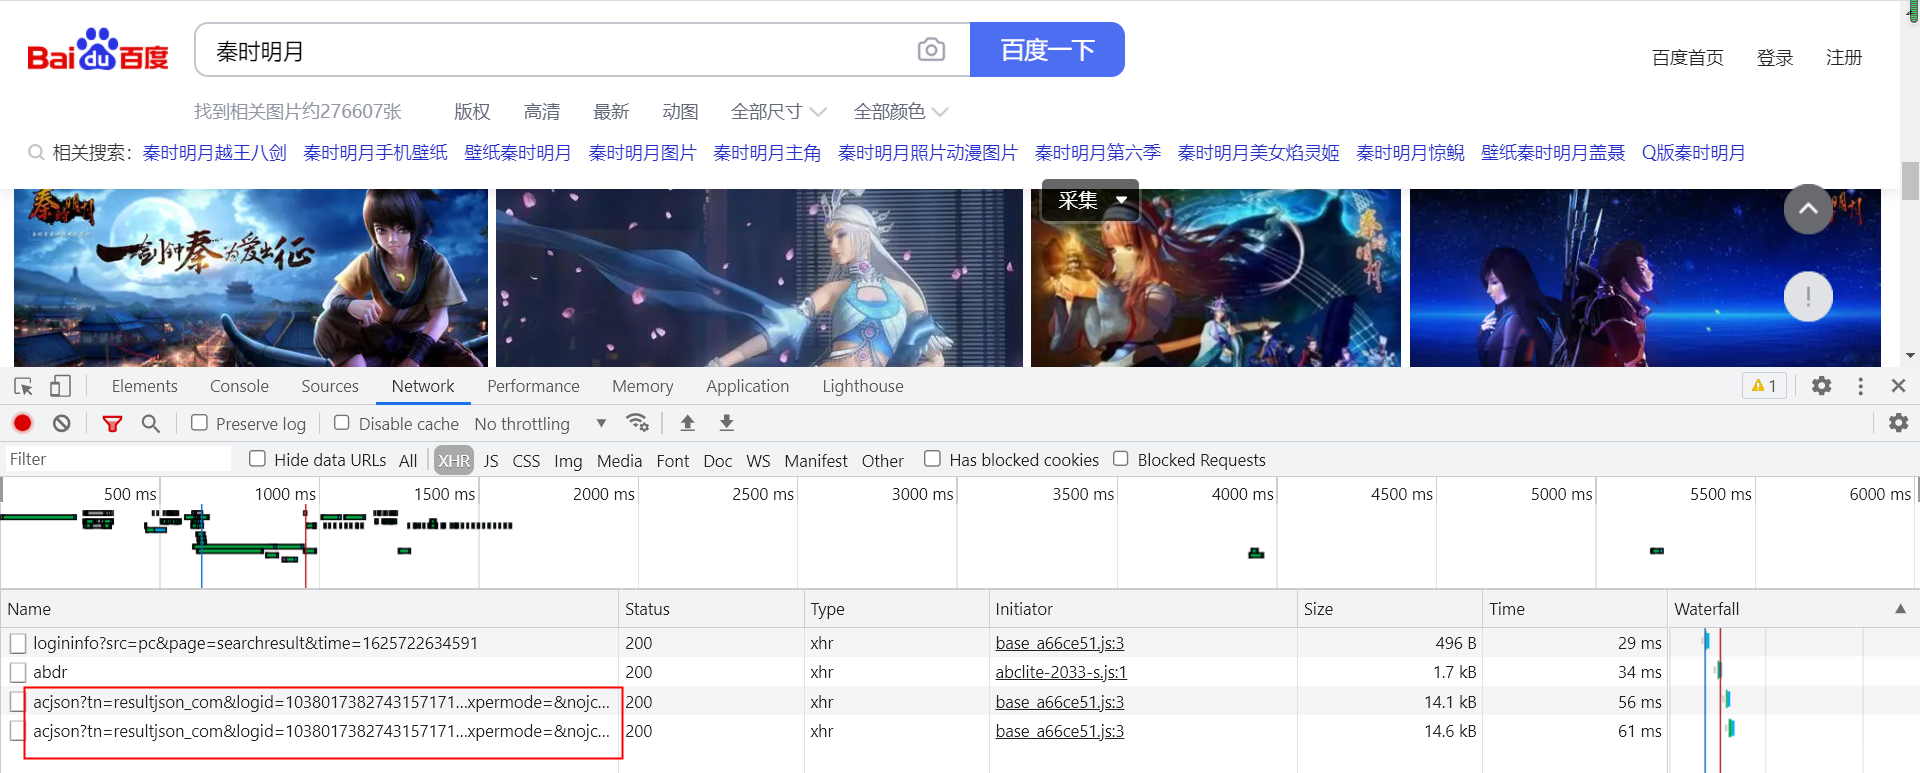The height and width of the screenshot is (773, 1920).
Task: Open the Lighthouse tab
Action: (x=863, y=386)
